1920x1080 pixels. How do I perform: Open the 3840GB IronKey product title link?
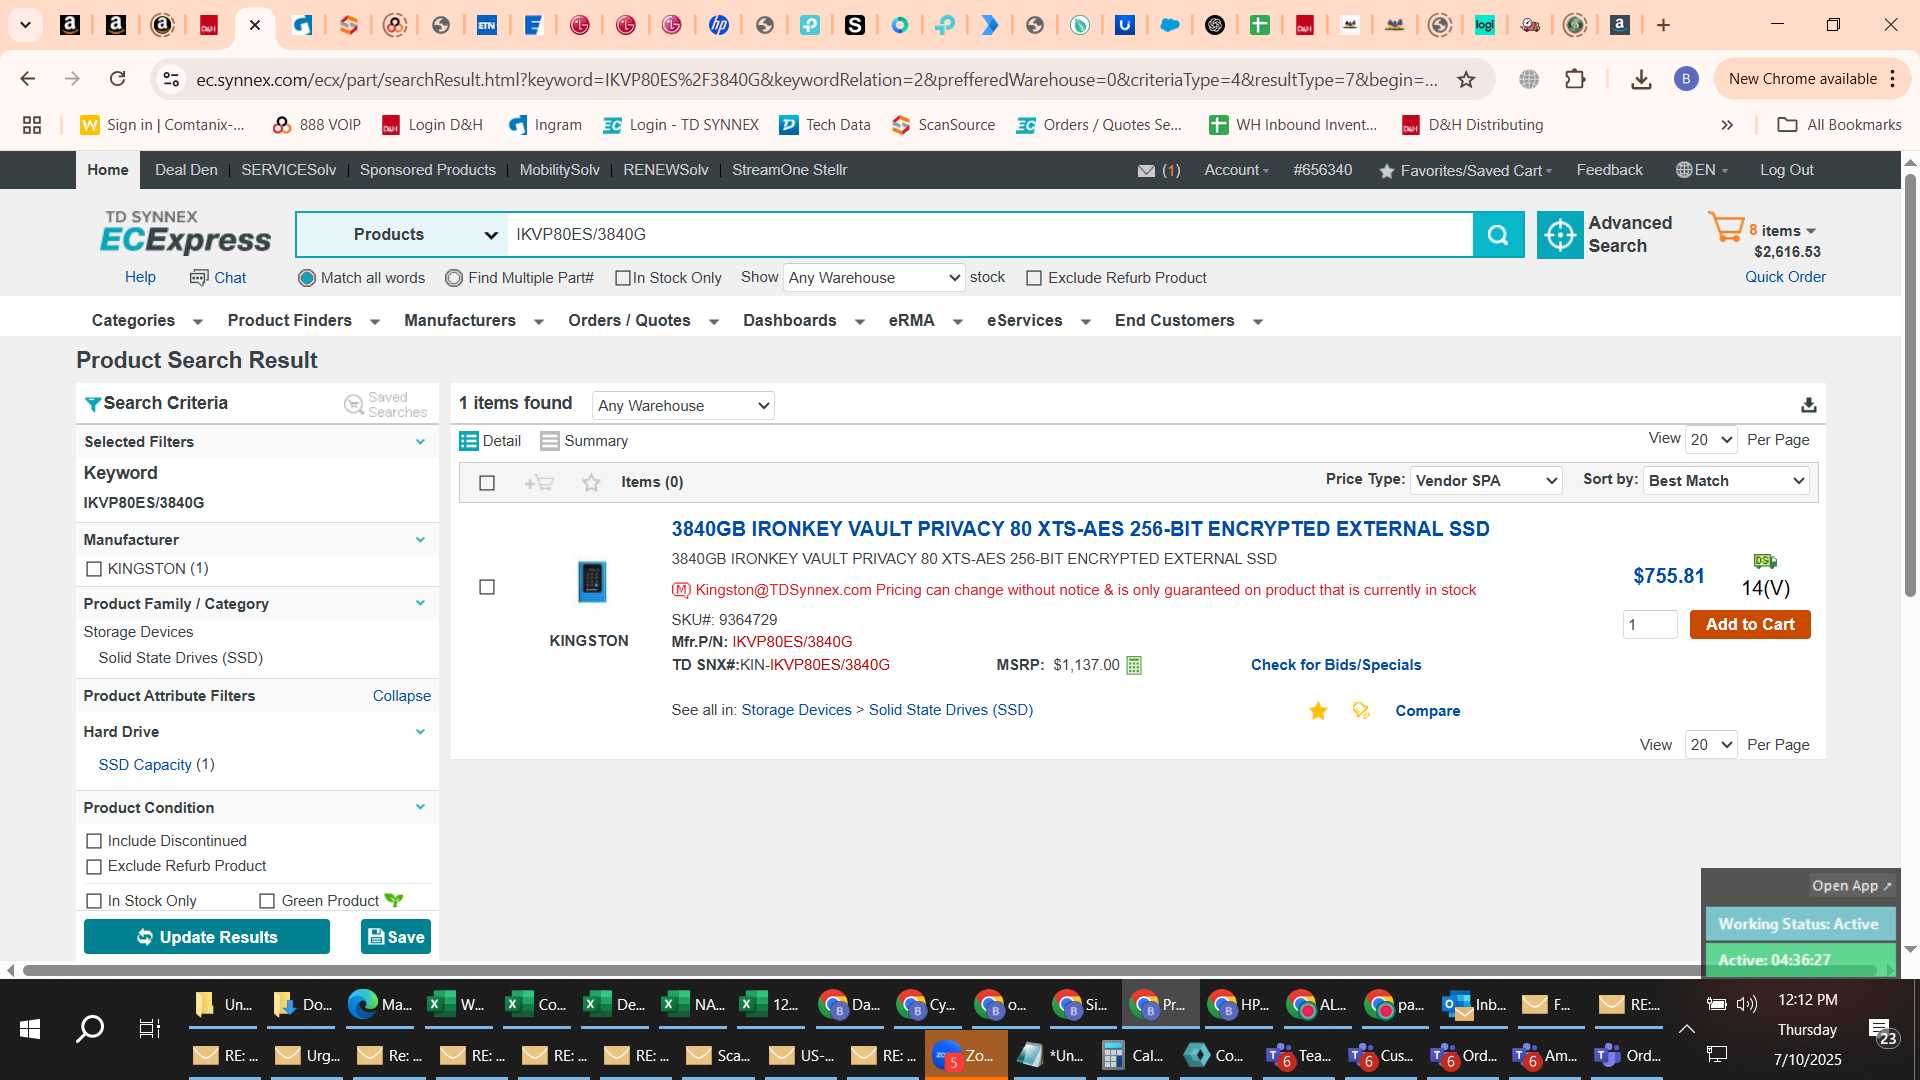tap(1080, 529)
